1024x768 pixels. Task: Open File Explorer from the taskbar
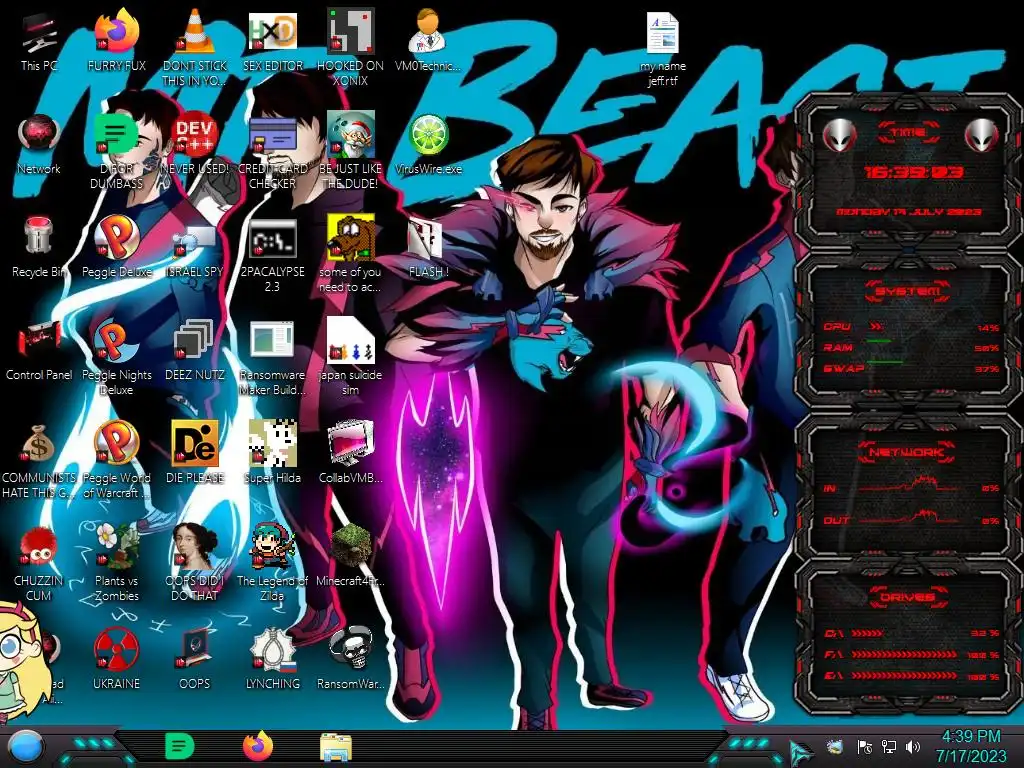coord(336,747)
